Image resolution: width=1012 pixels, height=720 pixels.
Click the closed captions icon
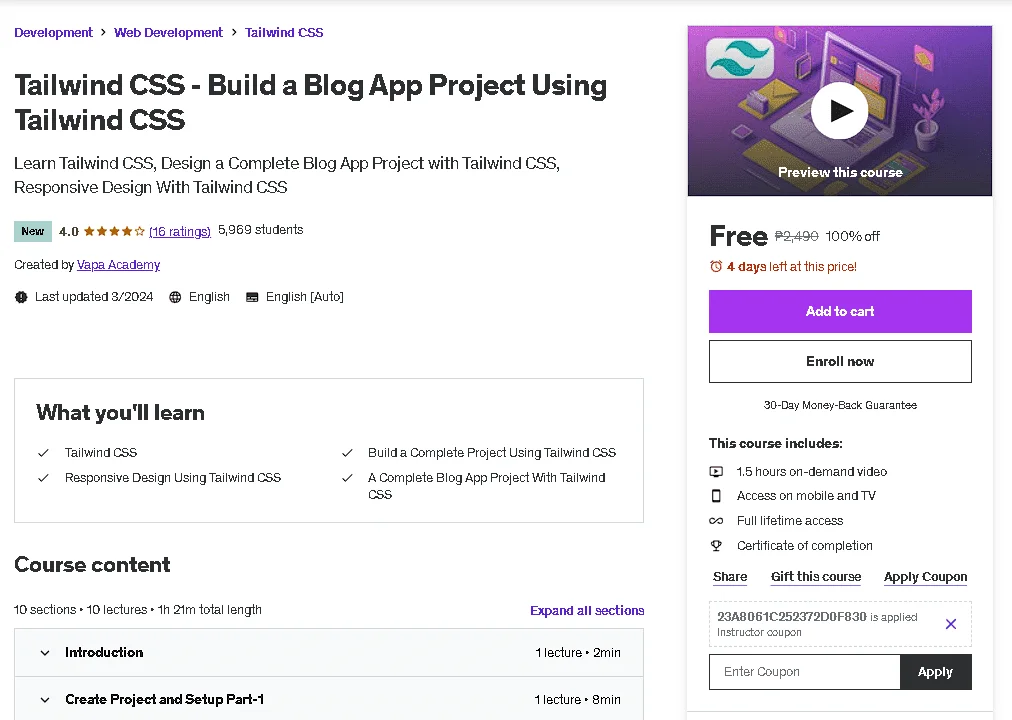pos(252,297)
